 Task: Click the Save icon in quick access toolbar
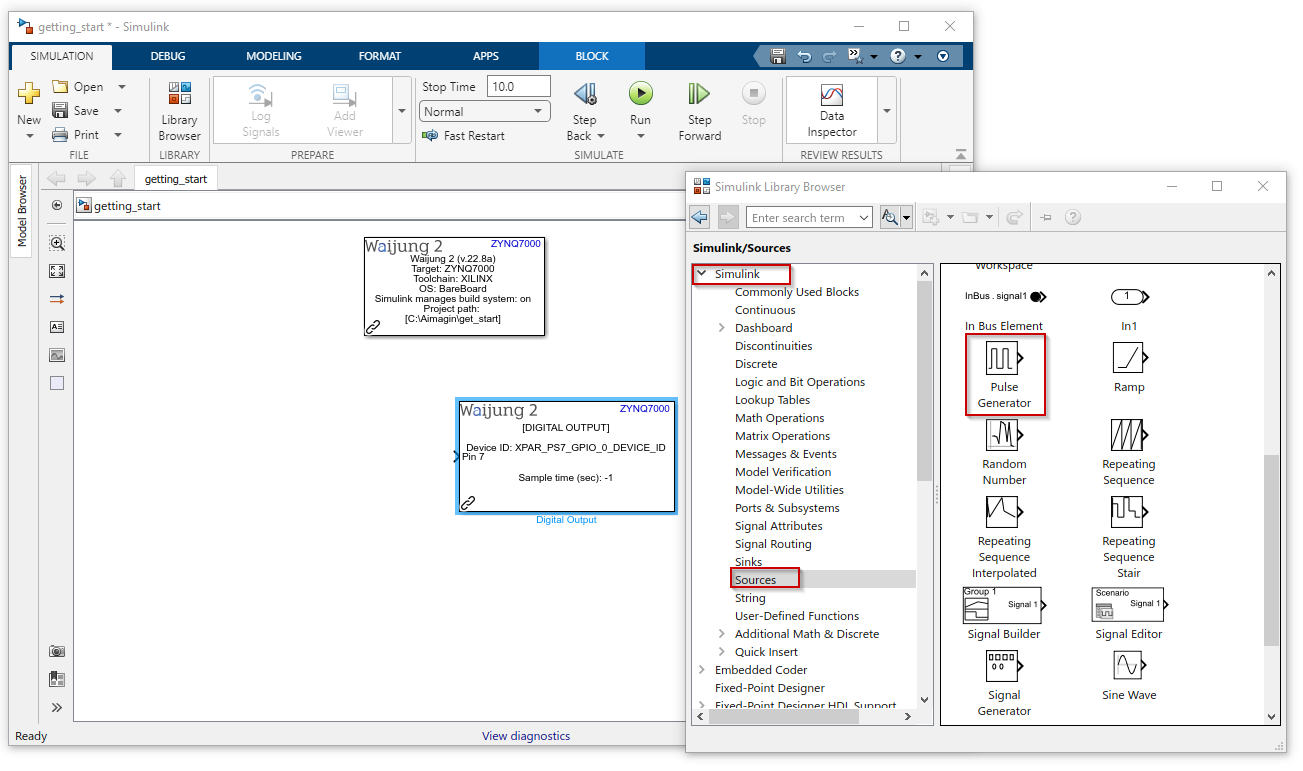(778, 56)
